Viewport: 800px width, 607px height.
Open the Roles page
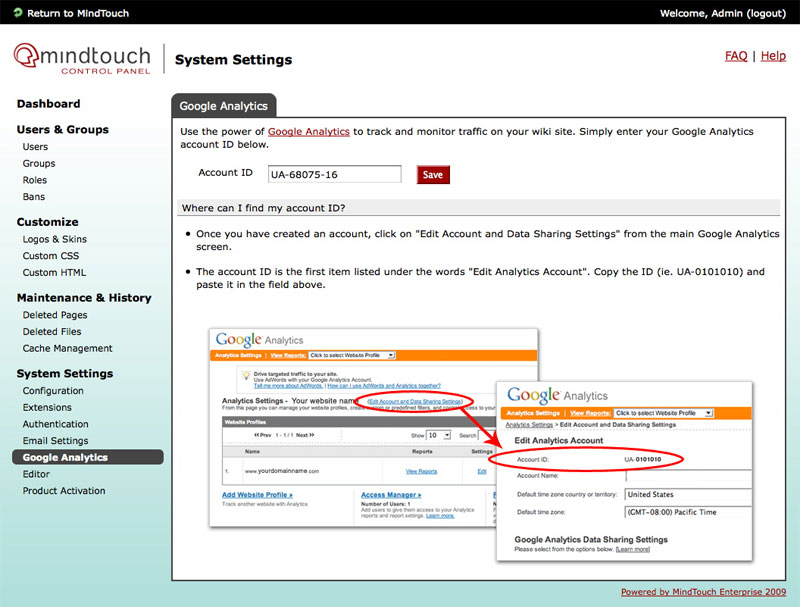point(35,180)
